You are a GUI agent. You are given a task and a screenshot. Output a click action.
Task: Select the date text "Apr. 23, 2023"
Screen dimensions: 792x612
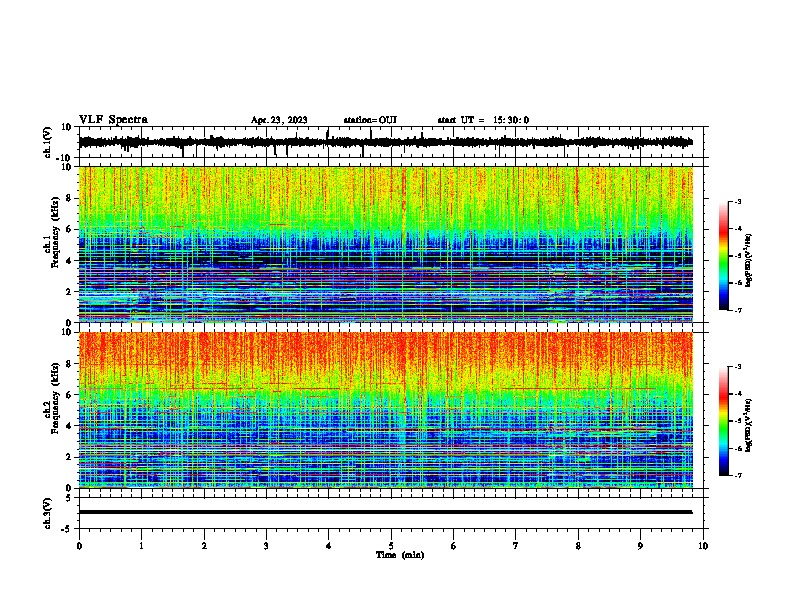(279, 120)
